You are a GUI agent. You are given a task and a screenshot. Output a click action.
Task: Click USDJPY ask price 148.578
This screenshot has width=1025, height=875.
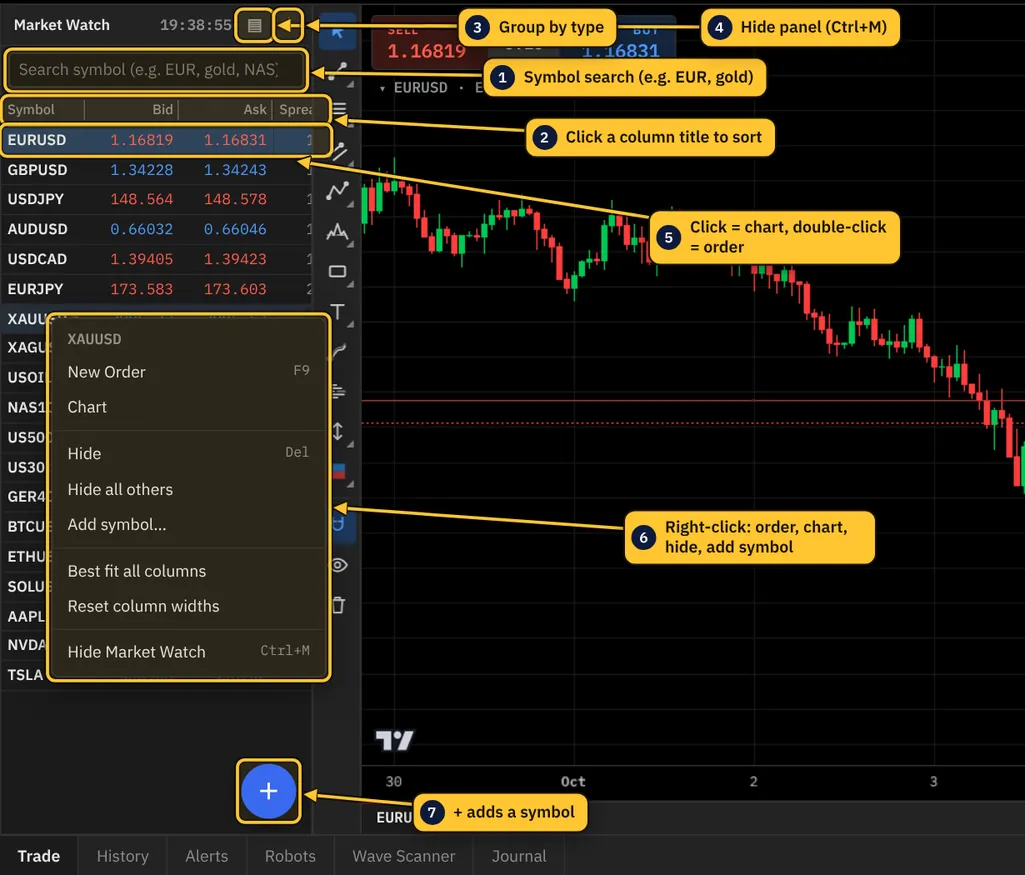[235, 199]
